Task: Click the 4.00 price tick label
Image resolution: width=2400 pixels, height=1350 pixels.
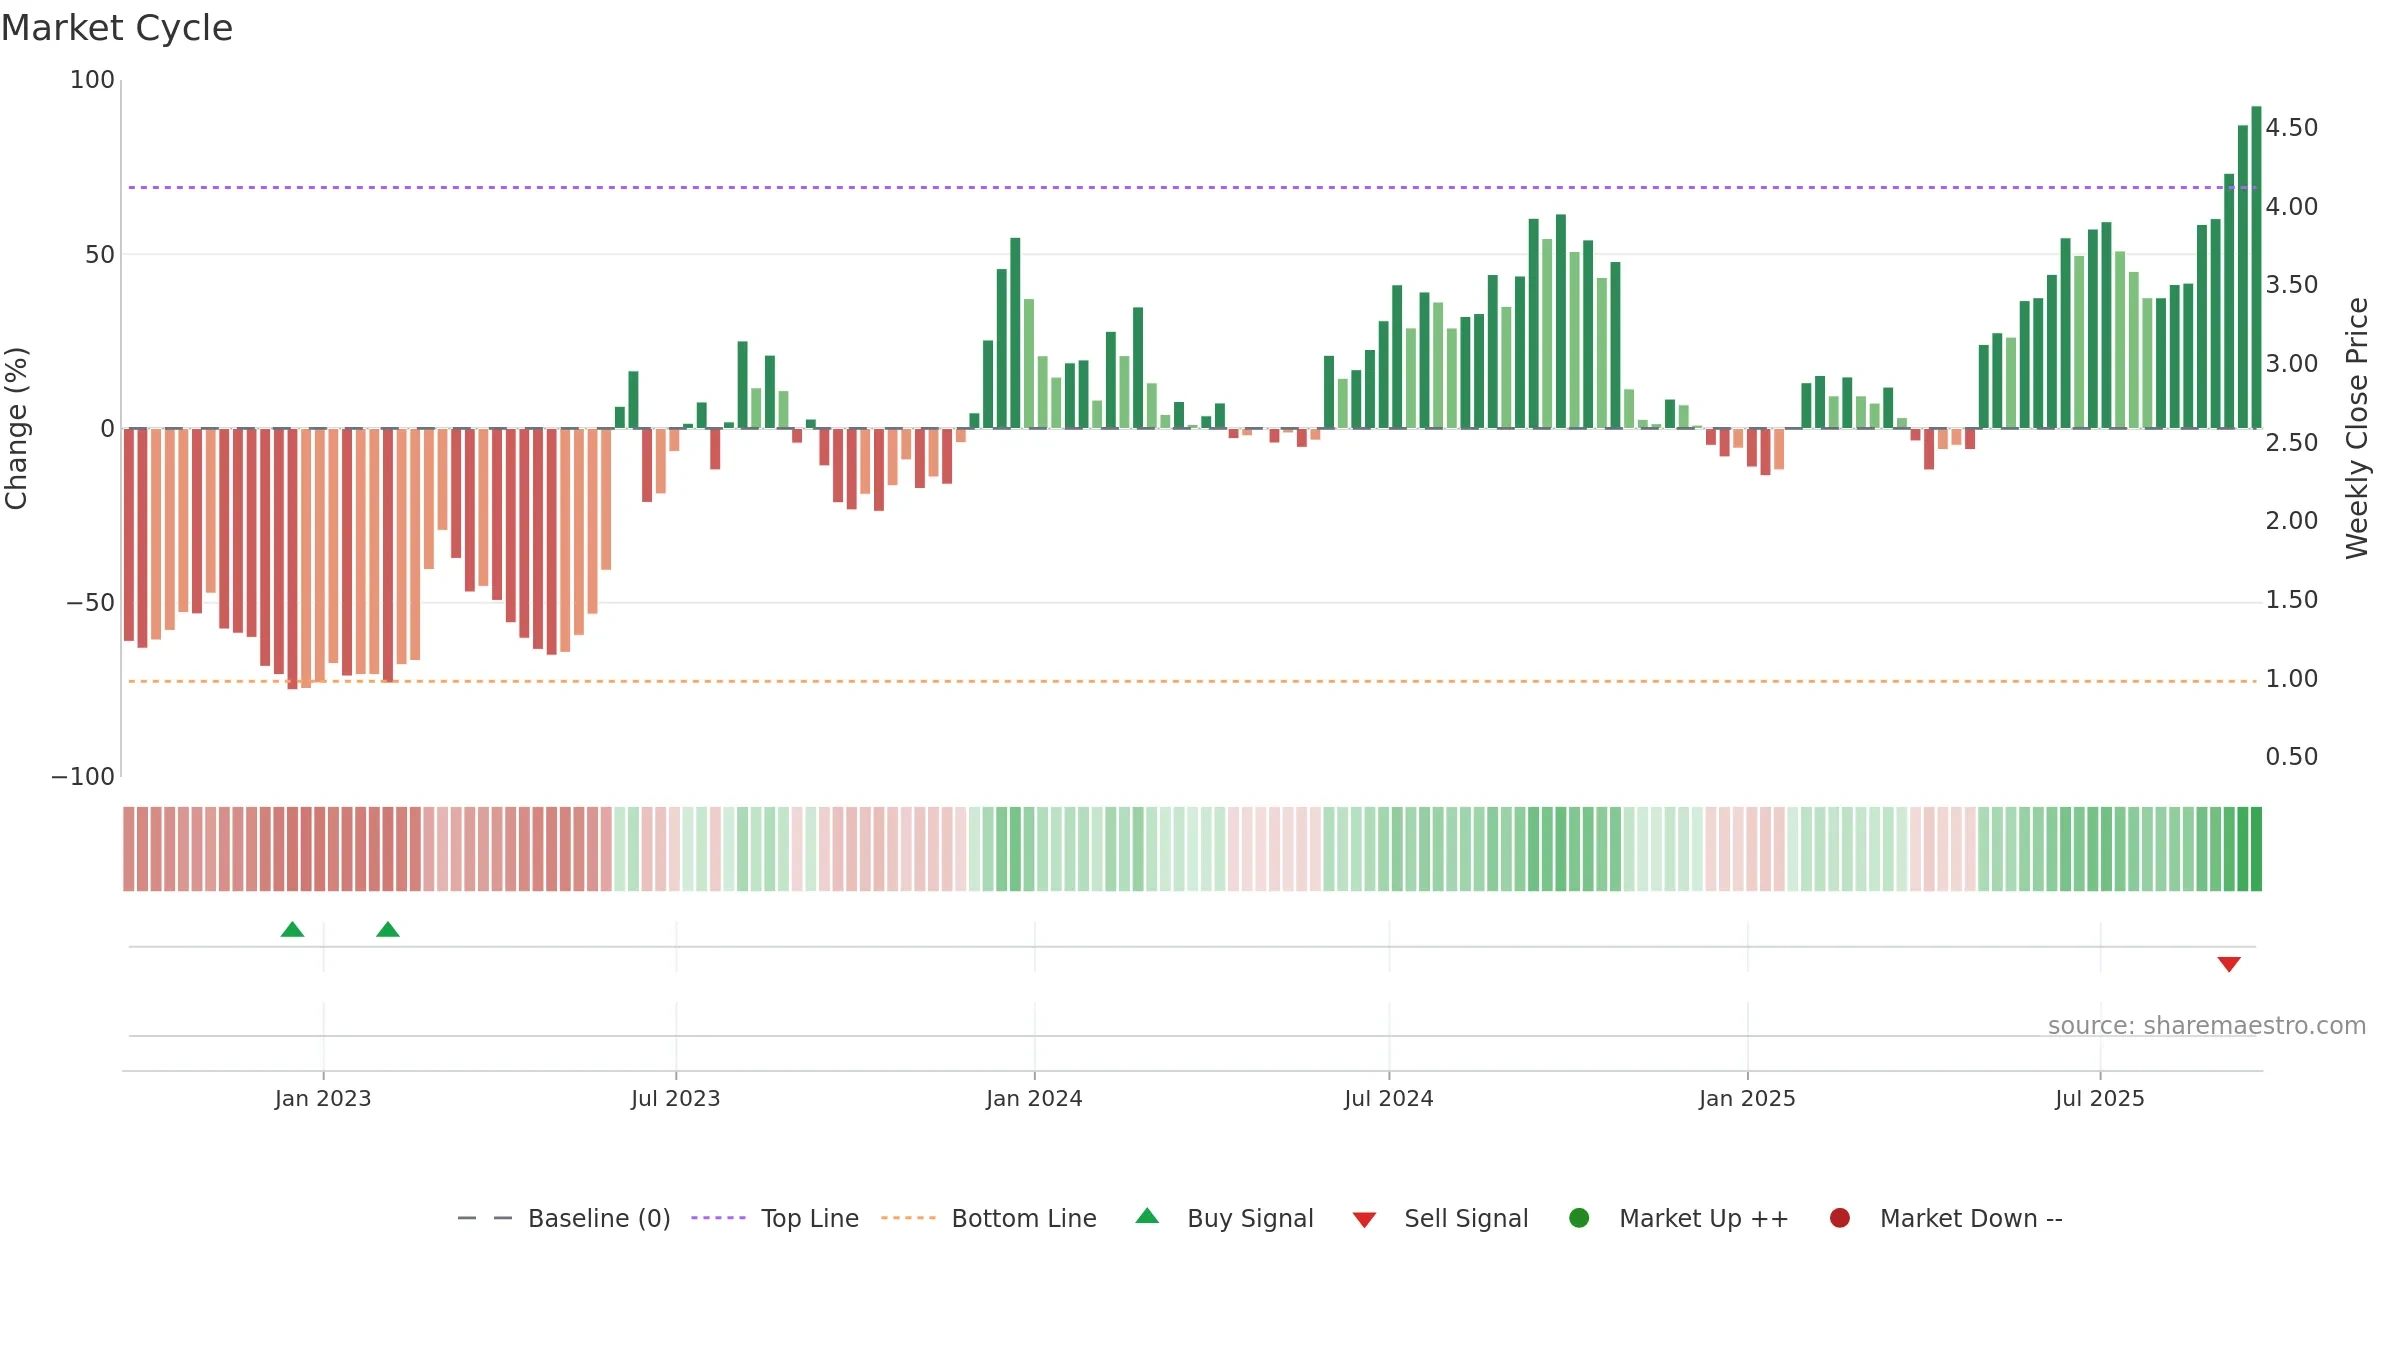Action: click(x=2292, y=207)
